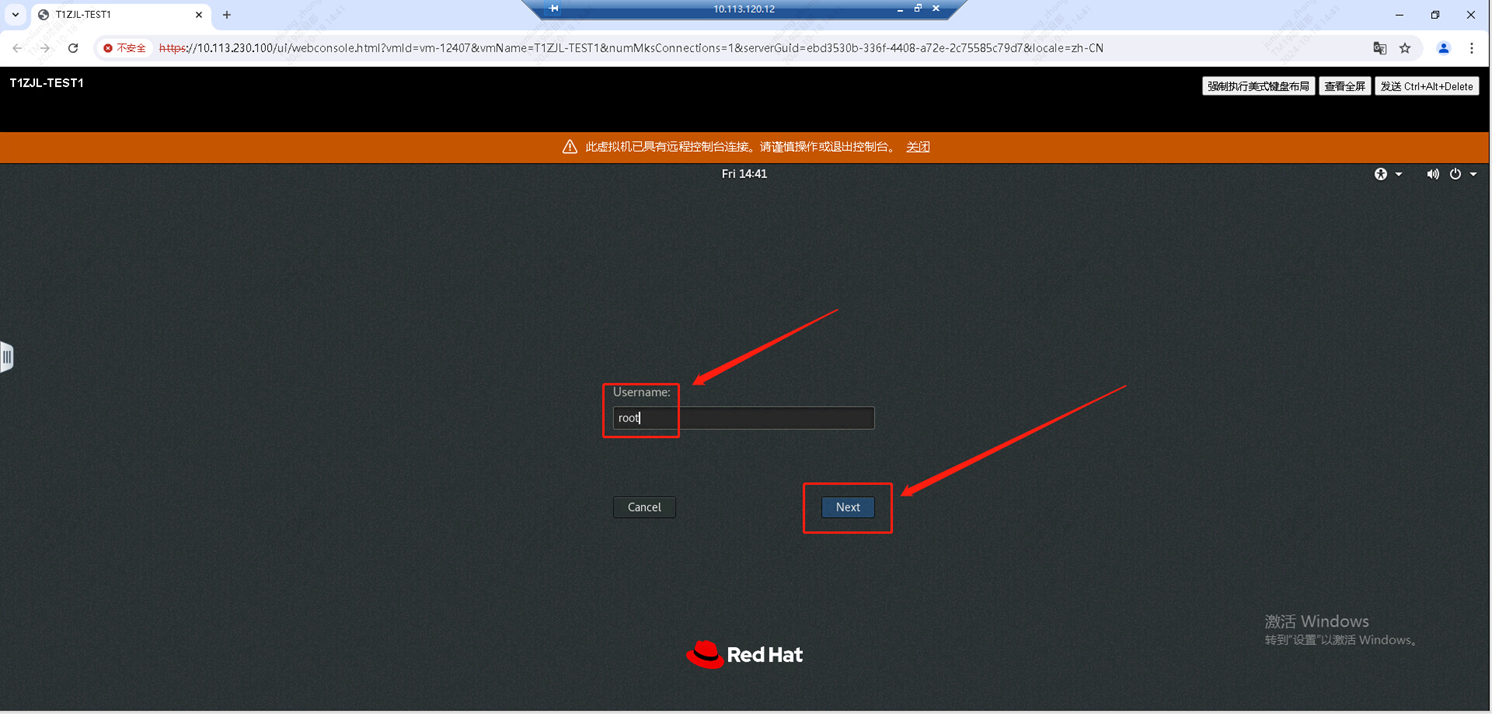
Task: Dismiss warning via the 关闭 link
Action: click(x=917, y=147)
